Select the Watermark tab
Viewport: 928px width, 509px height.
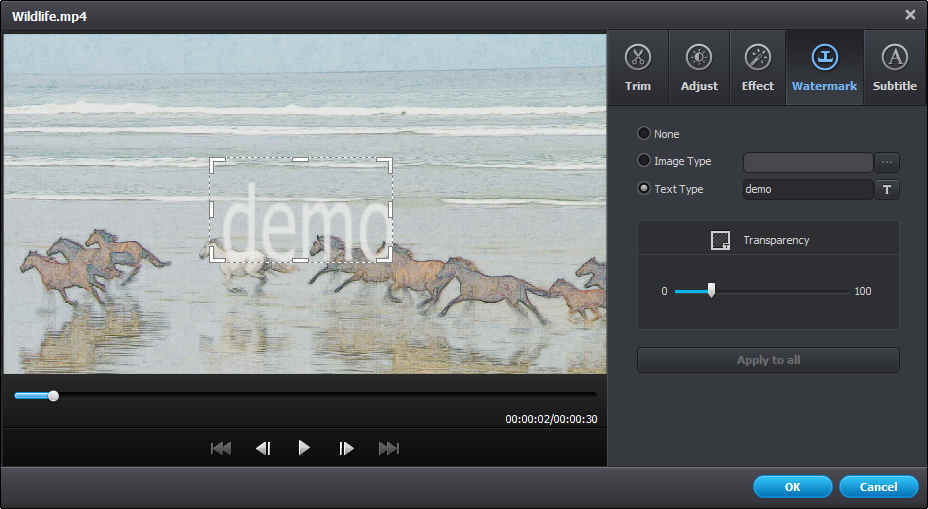(x=824, y=68)
